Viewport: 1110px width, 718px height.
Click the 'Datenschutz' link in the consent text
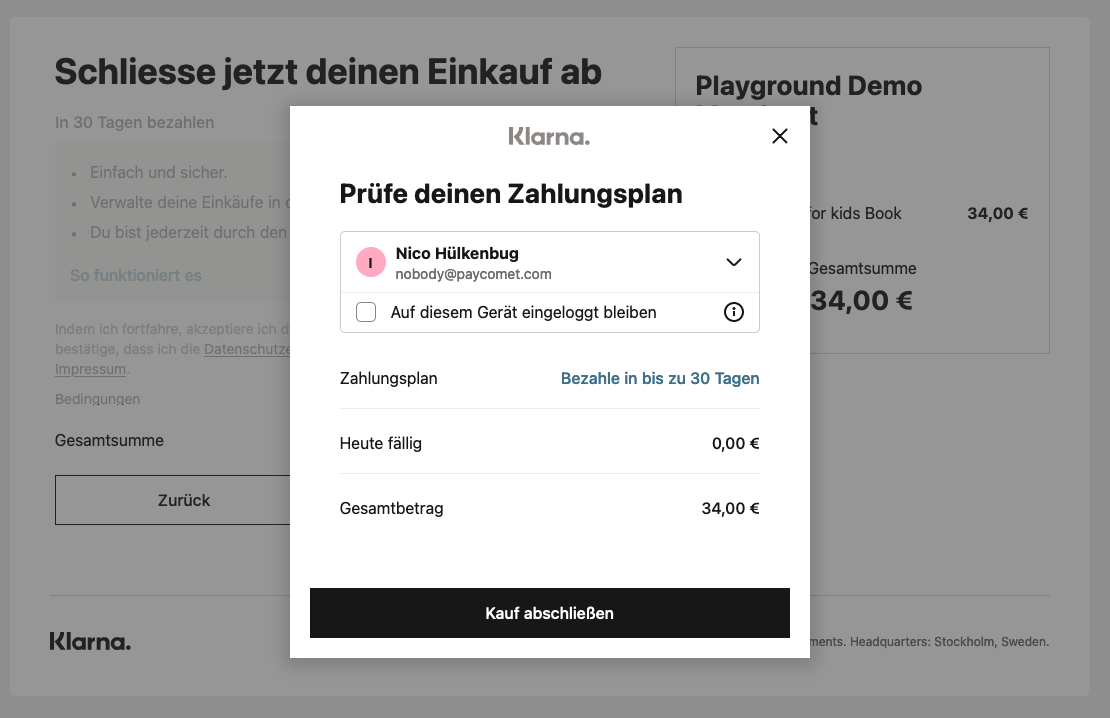pyautogui.click(x=246, y=349)
